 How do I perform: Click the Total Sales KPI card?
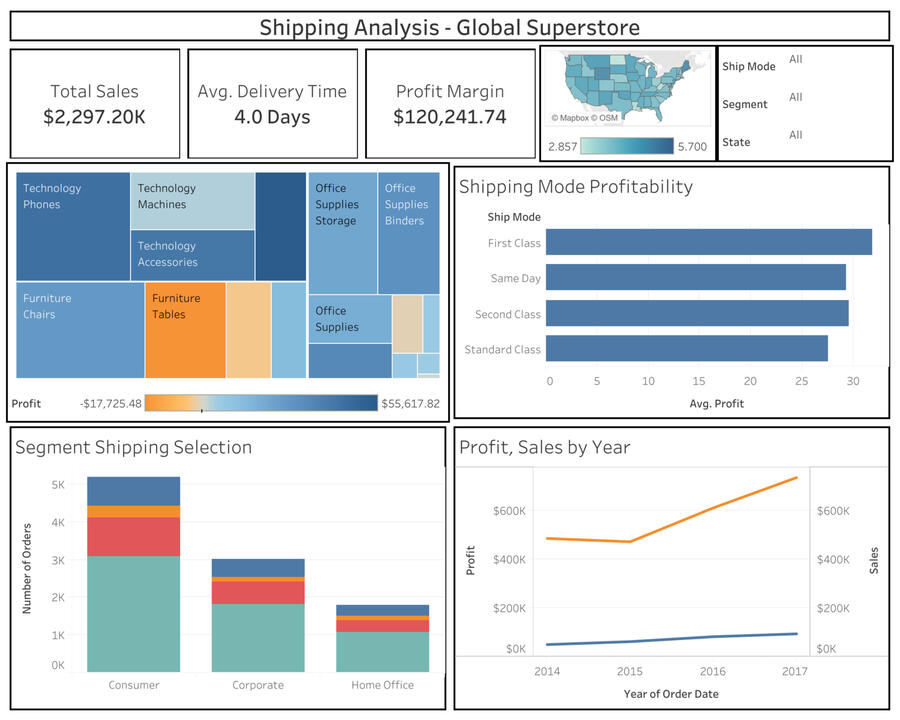point(95,104)
